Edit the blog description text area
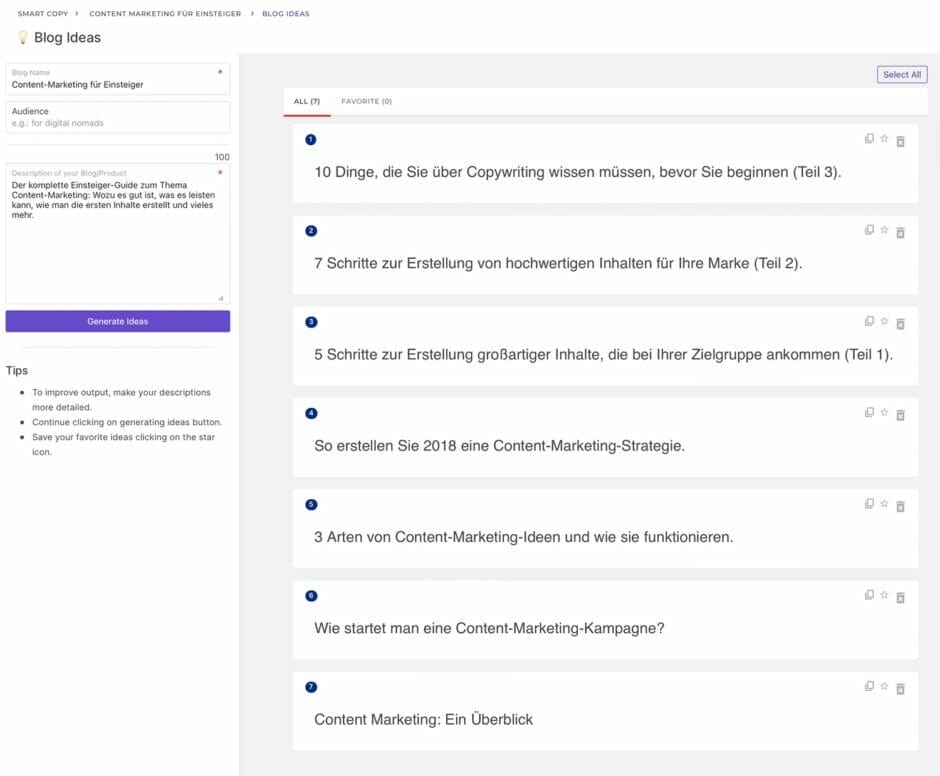This screenshot has height=776, width=940. (x=118, y=240)
